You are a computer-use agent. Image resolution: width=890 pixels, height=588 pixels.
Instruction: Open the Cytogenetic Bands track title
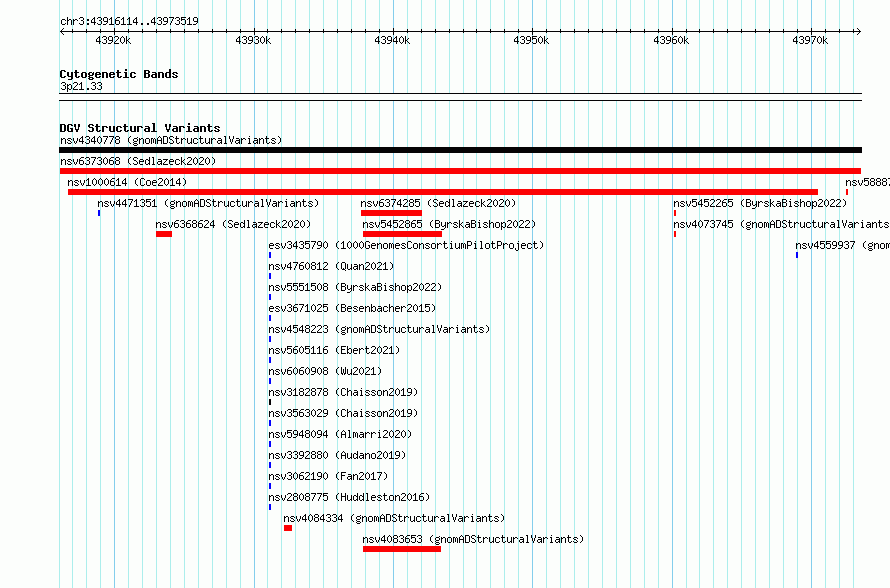tap(119, 74)
